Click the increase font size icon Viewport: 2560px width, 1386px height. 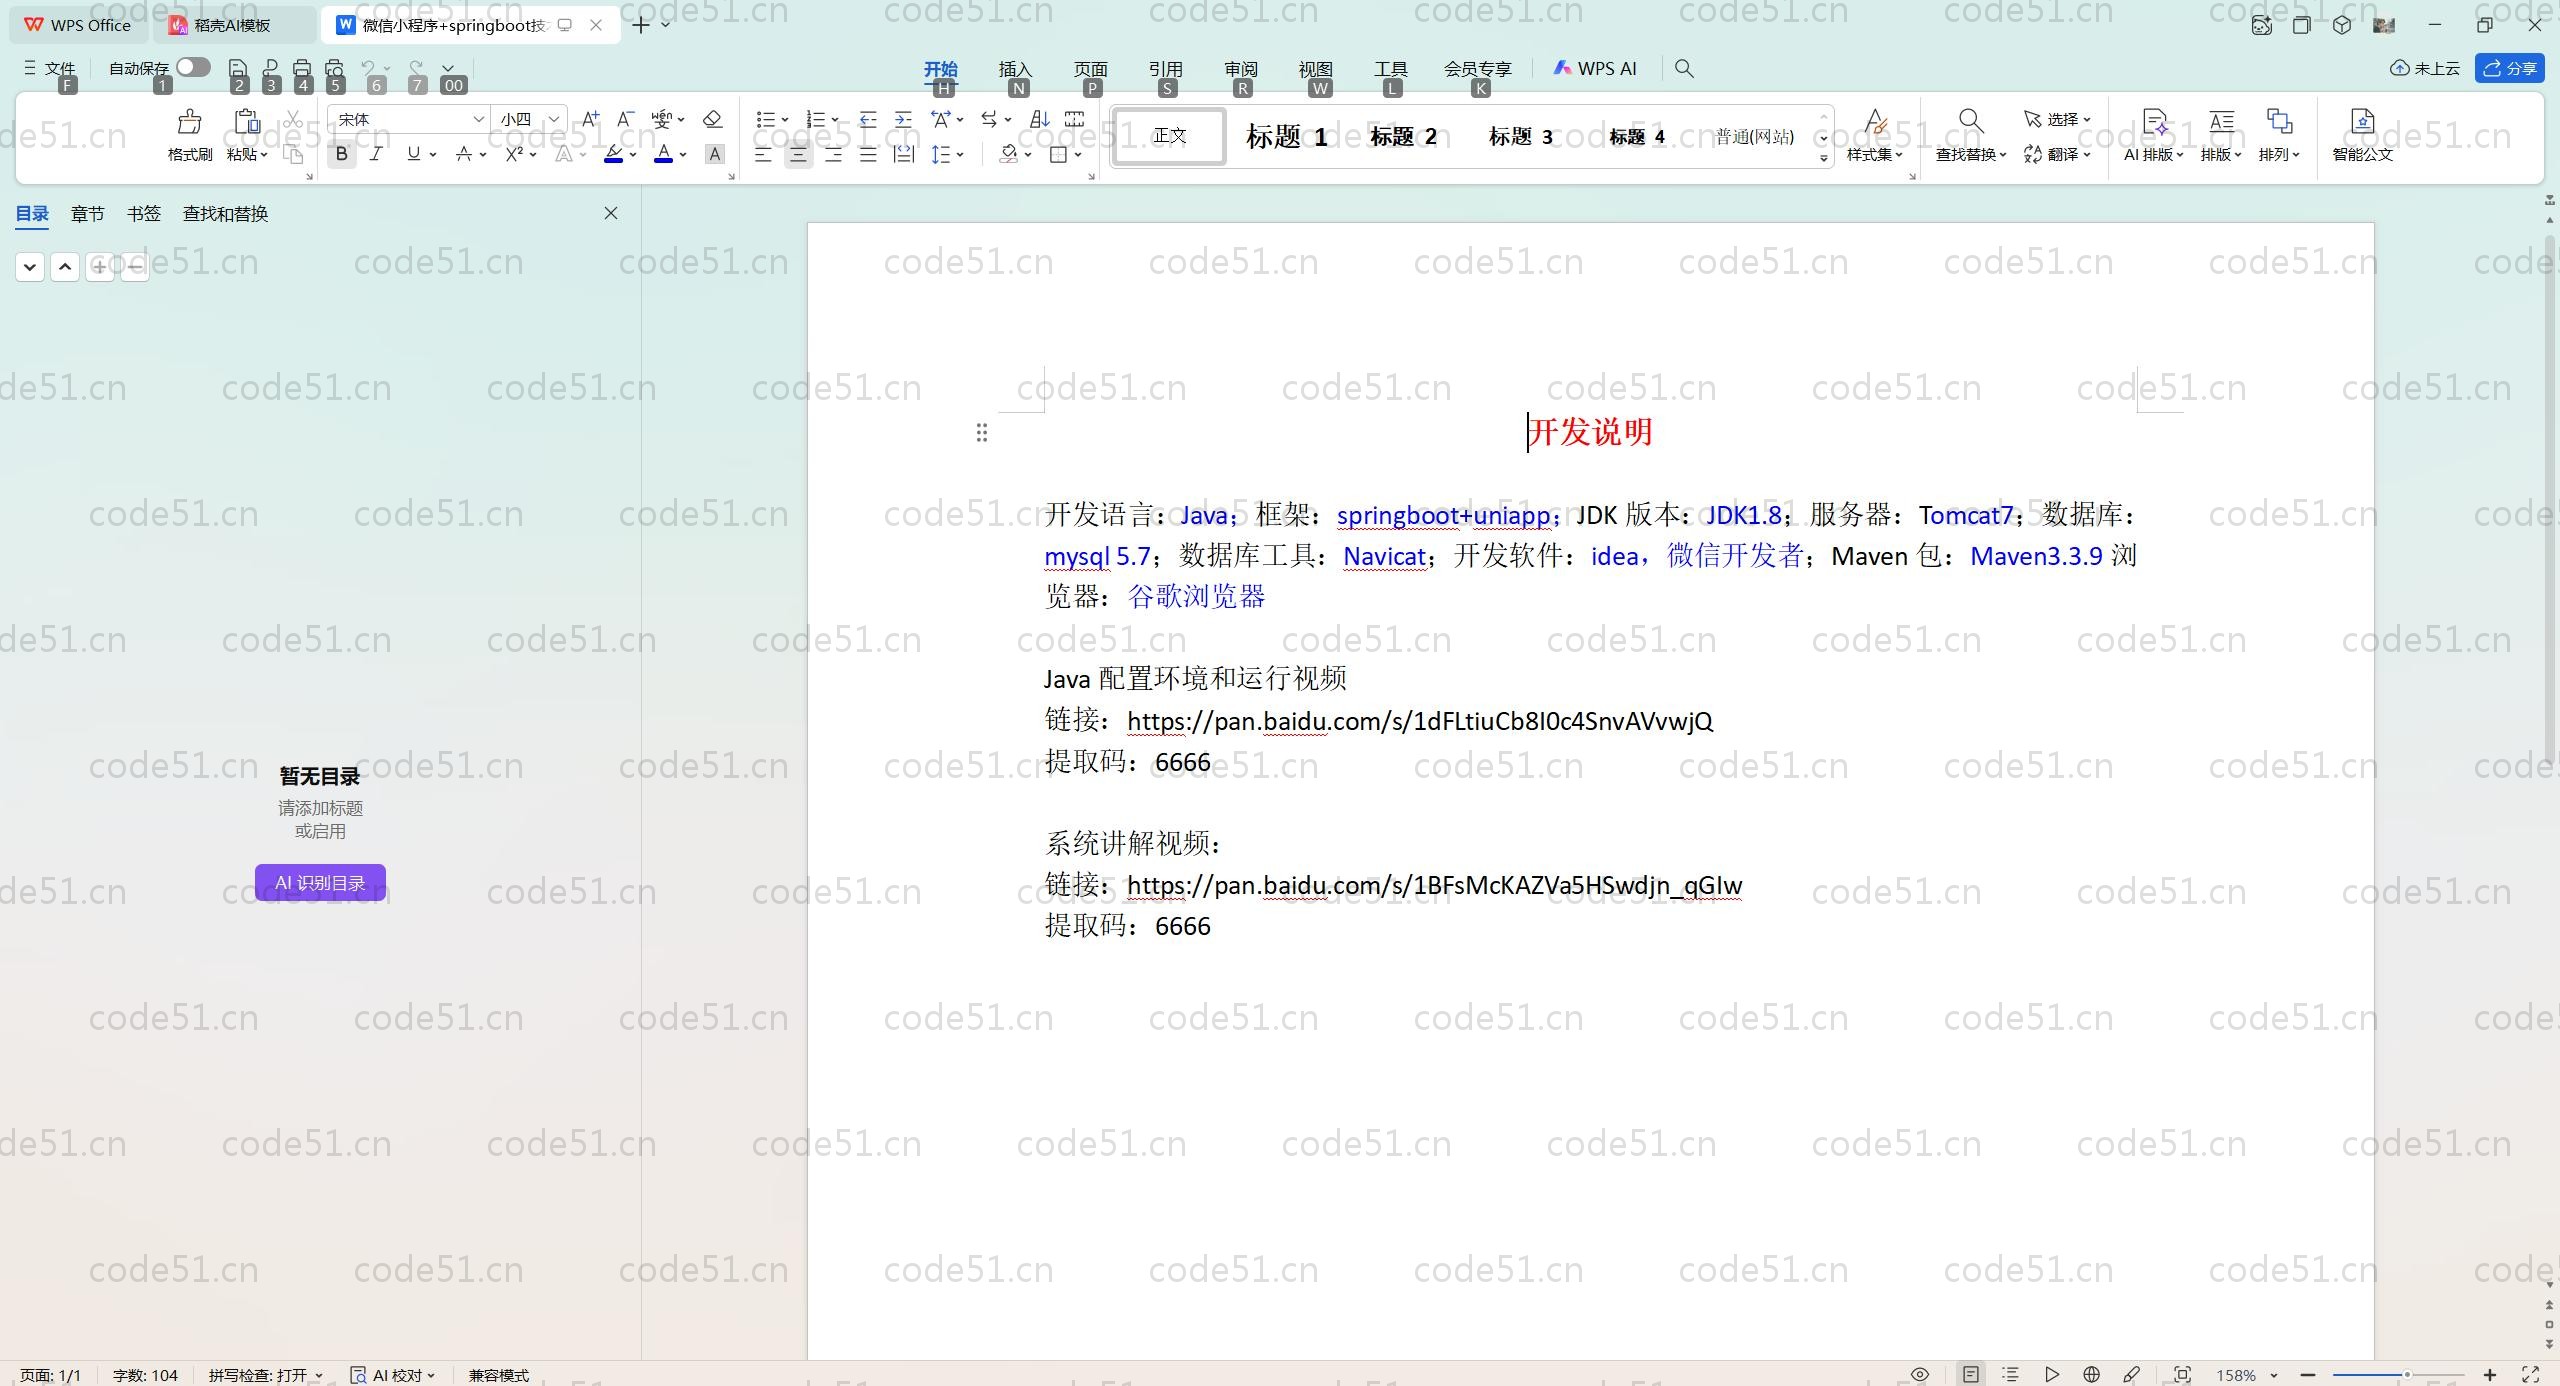point(590,119)
